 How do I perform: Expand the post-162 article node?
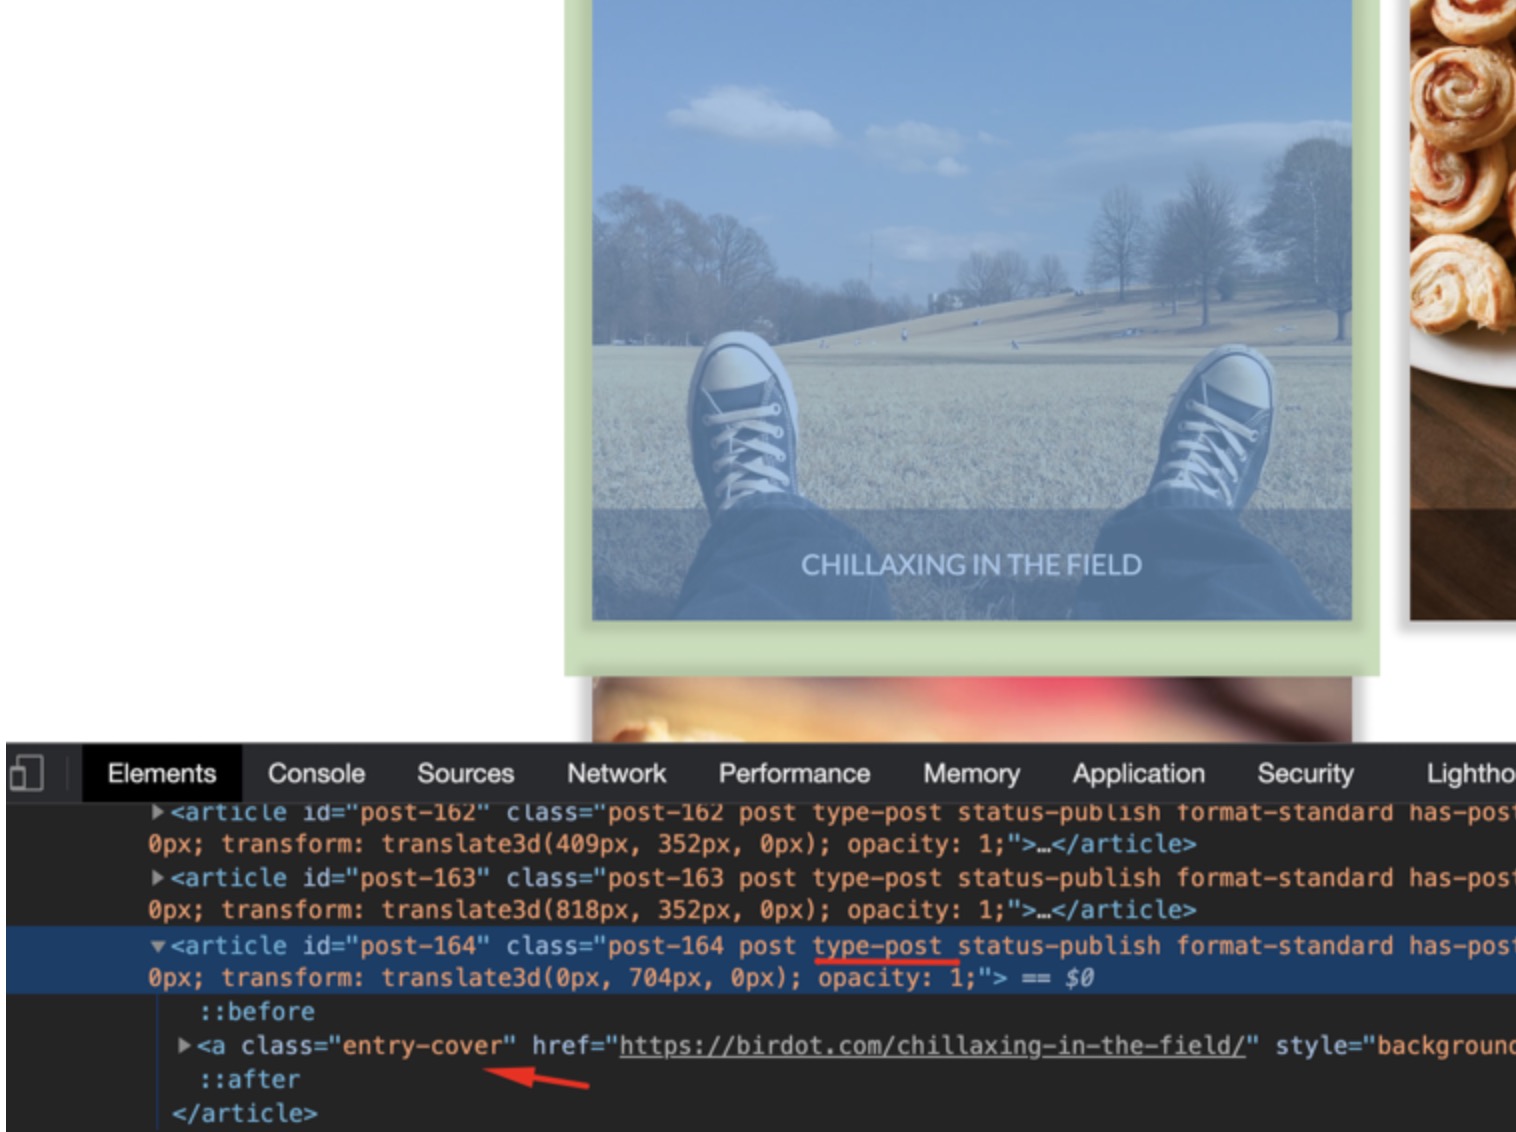click(x=157, y=811)
